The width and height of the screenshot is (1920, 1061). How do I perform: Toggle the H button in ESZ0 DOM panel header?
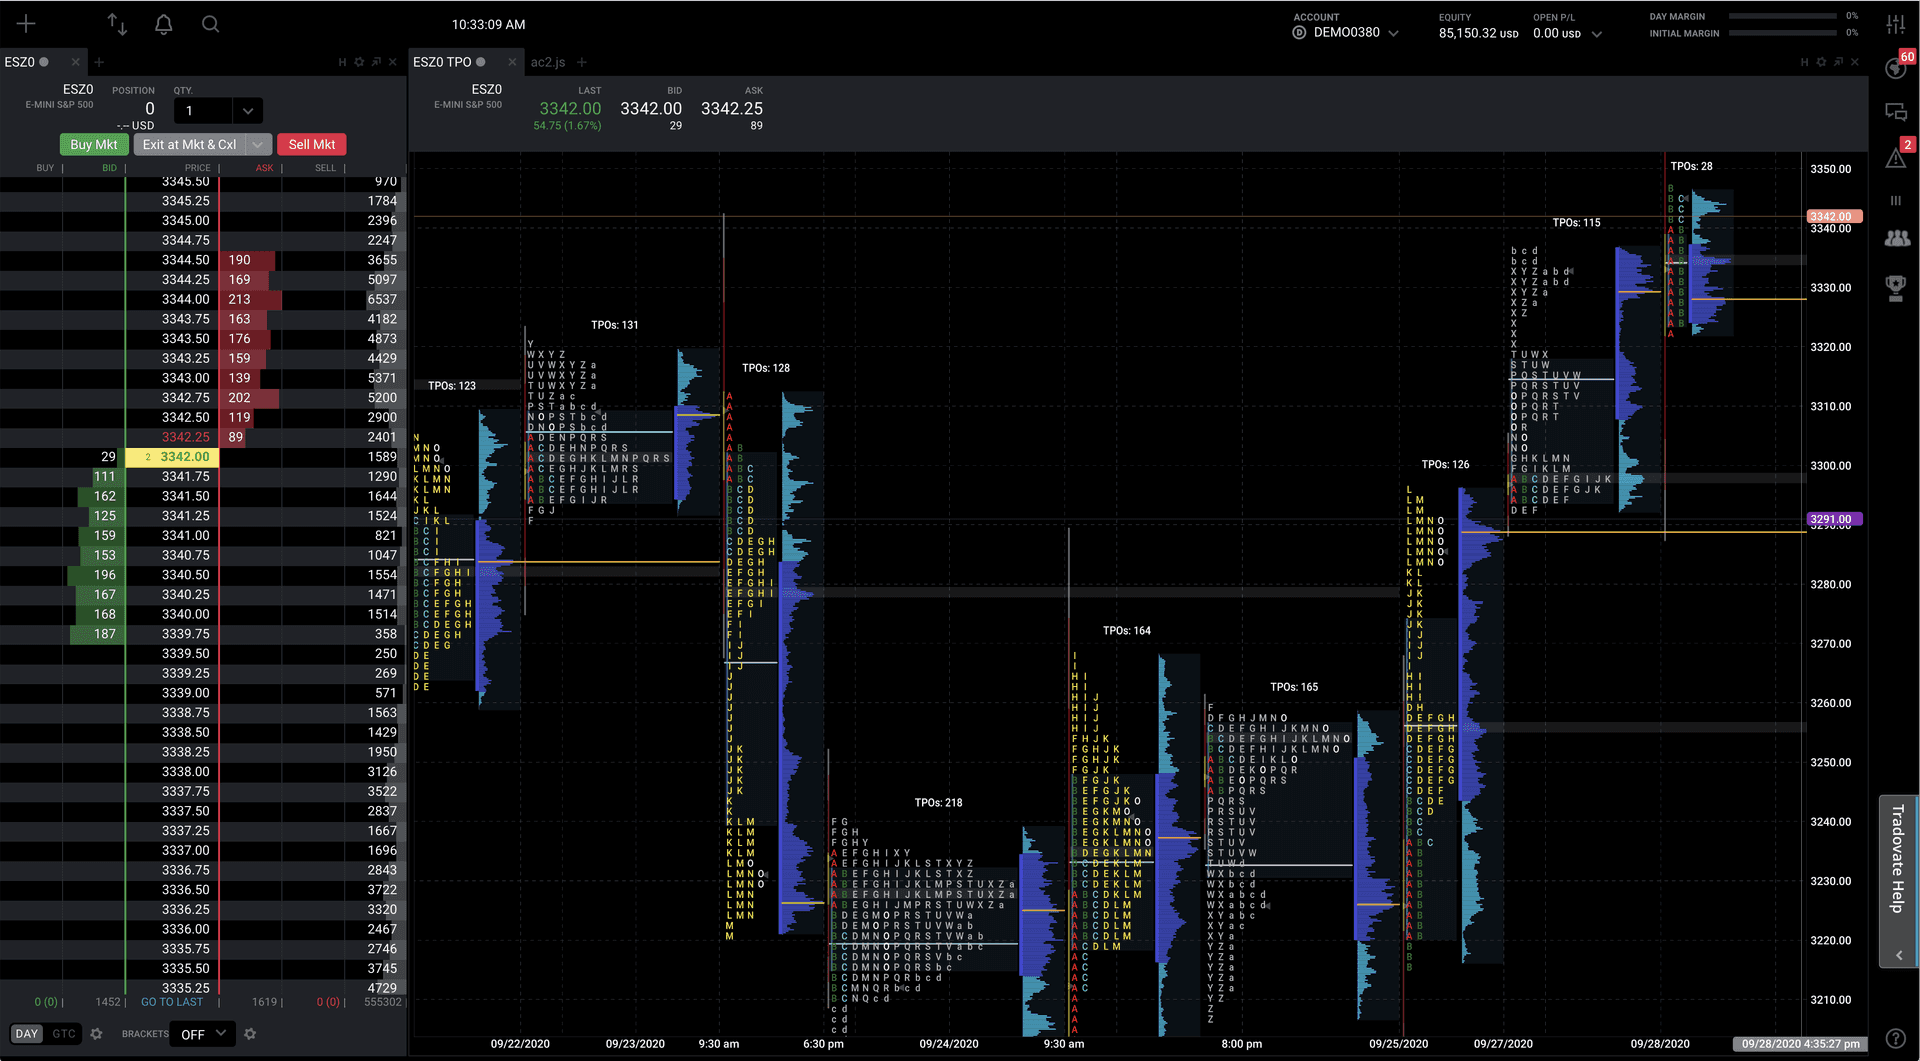[342, 62]
